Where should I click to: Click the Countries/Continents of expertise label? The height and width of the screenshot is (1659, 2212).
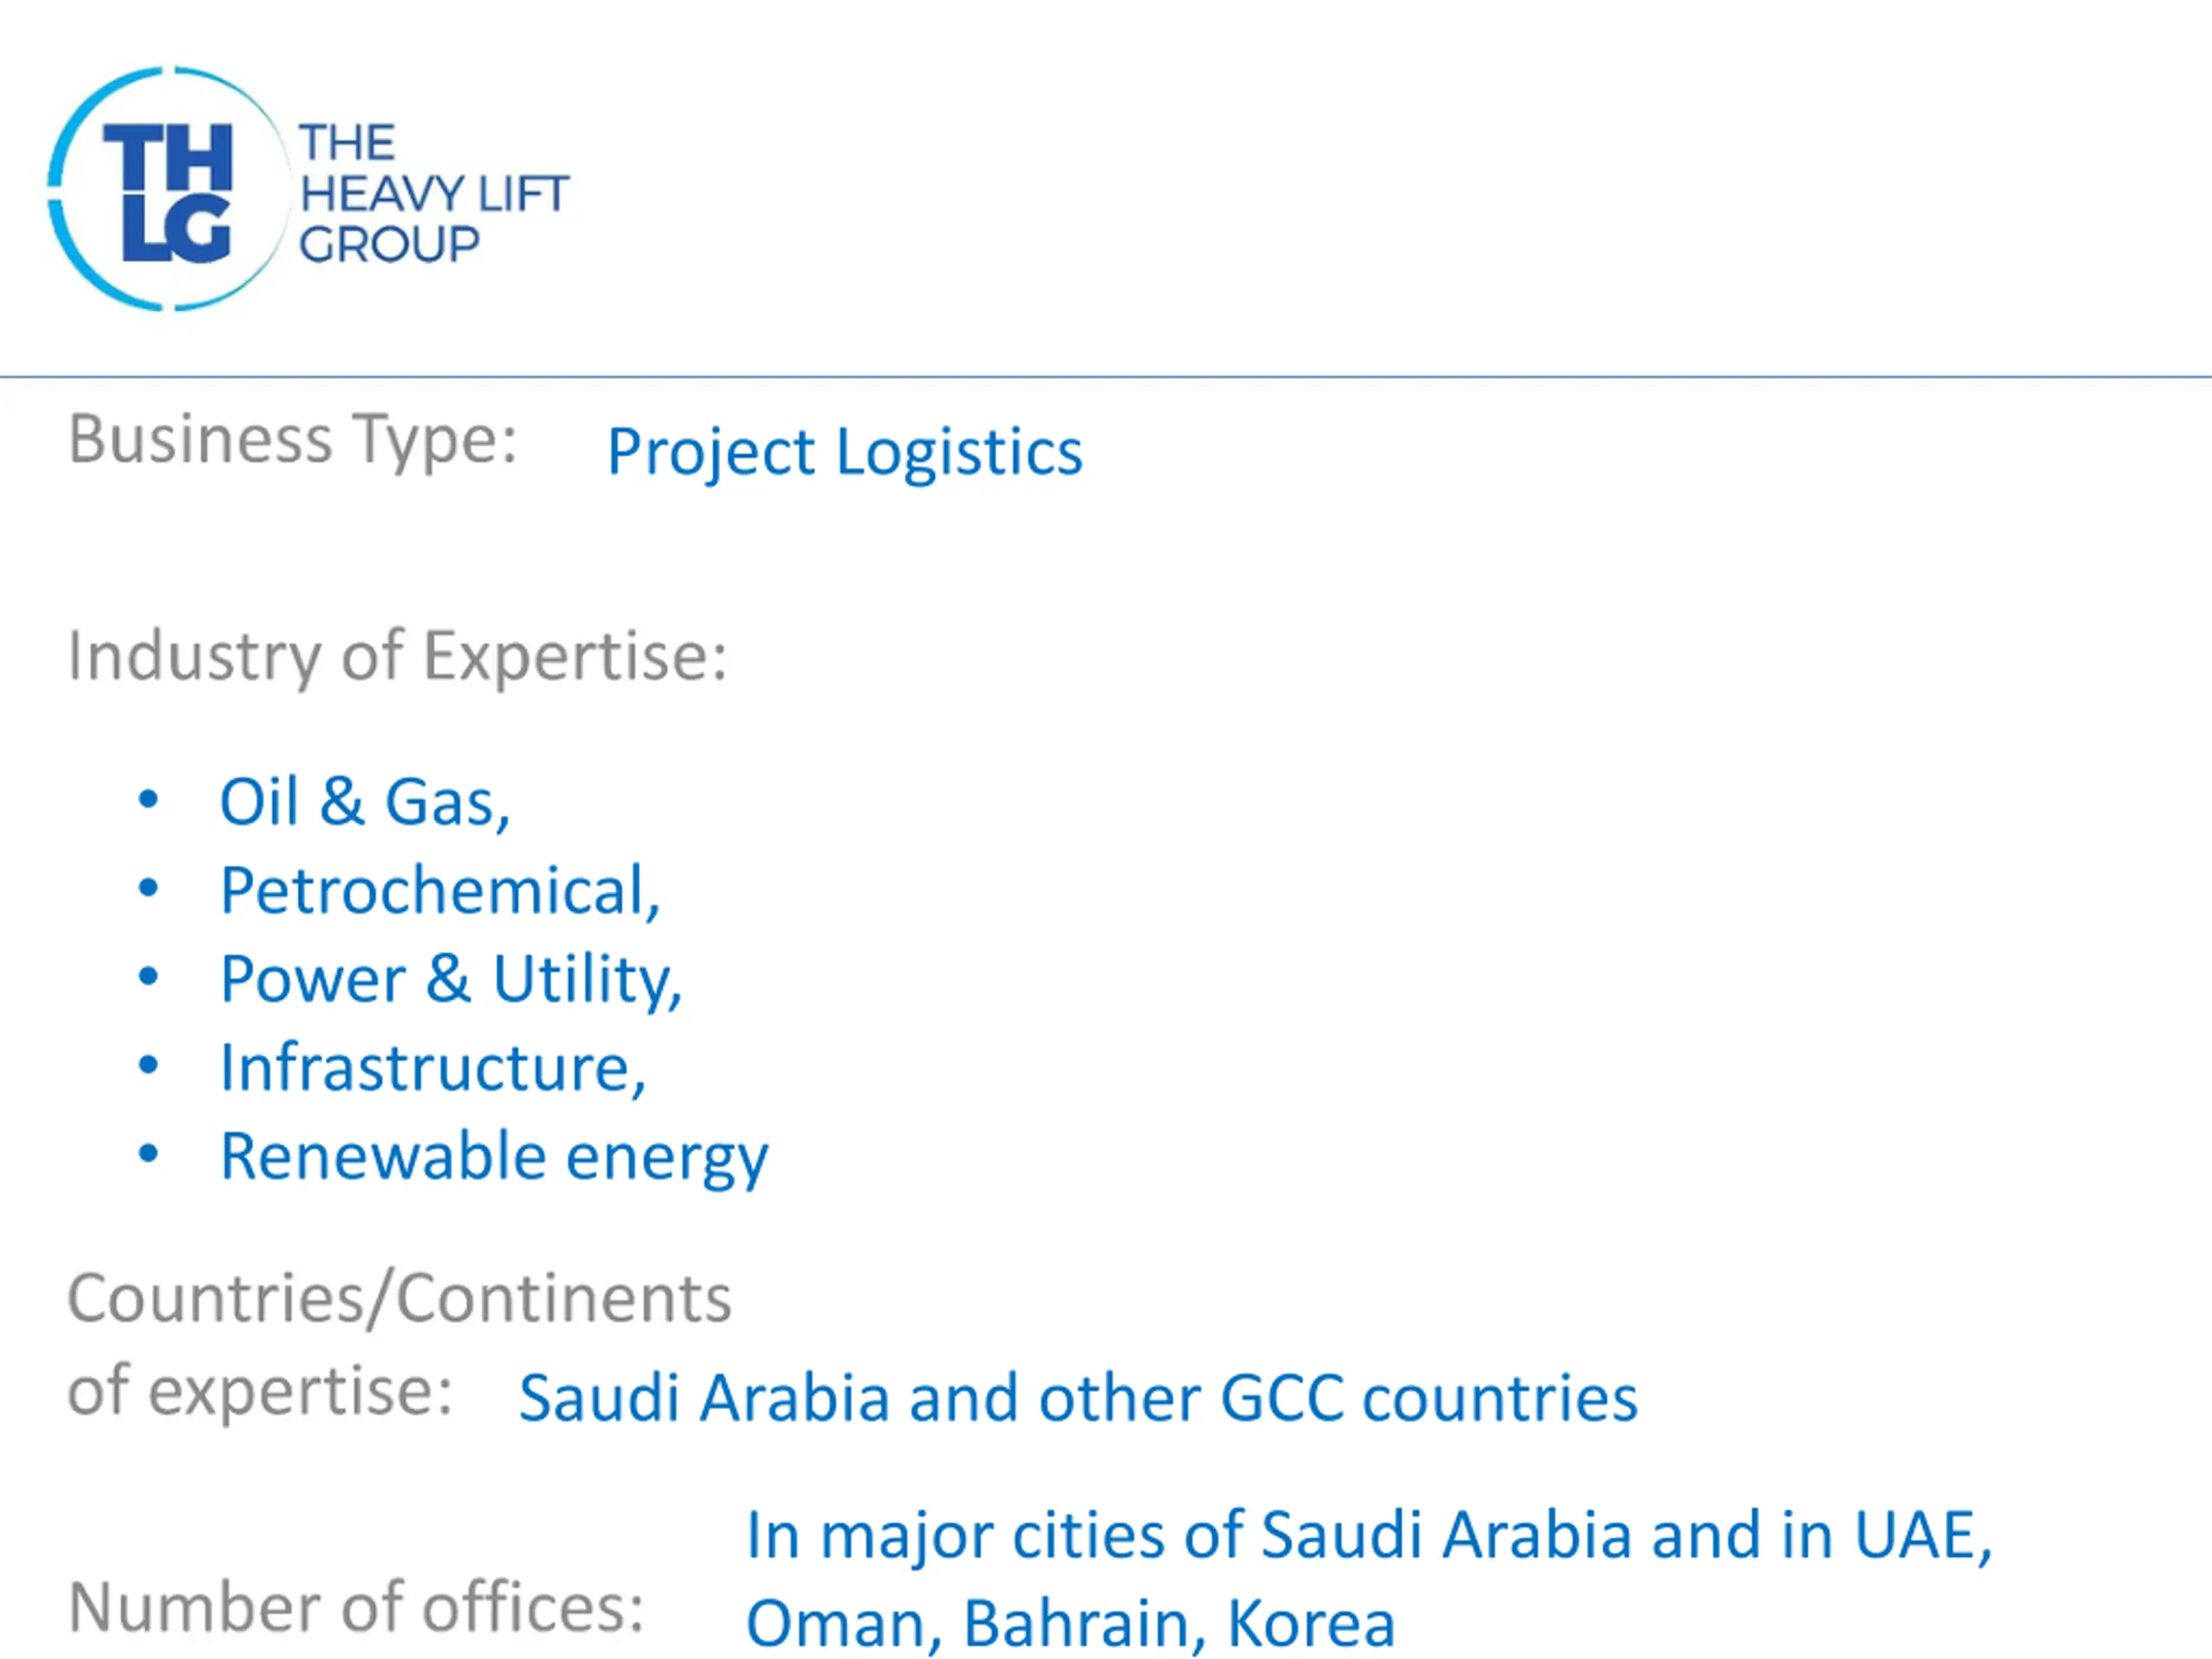click(x=399, y=1345)
